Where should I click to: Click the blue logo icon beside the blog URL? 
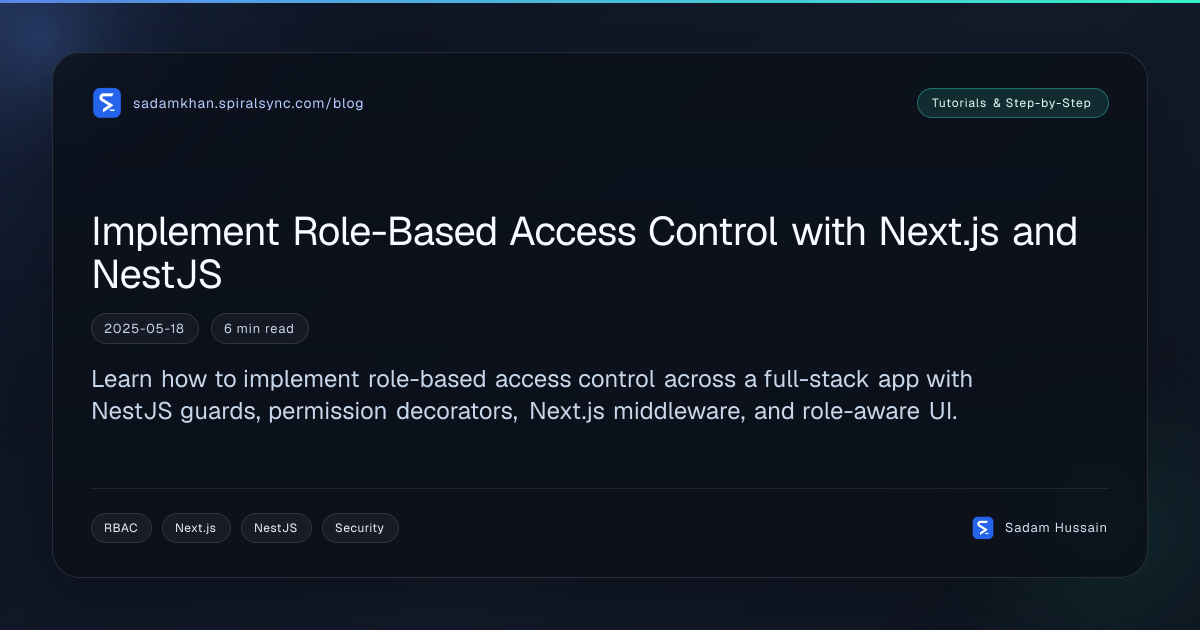pyautogui.click(x=107, y=103)
